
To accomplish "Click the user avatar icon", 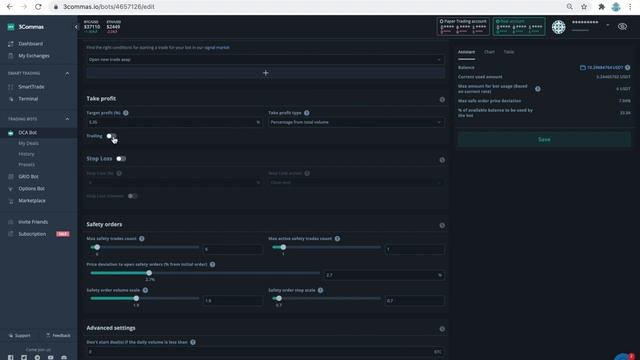I will pos(558,27).
